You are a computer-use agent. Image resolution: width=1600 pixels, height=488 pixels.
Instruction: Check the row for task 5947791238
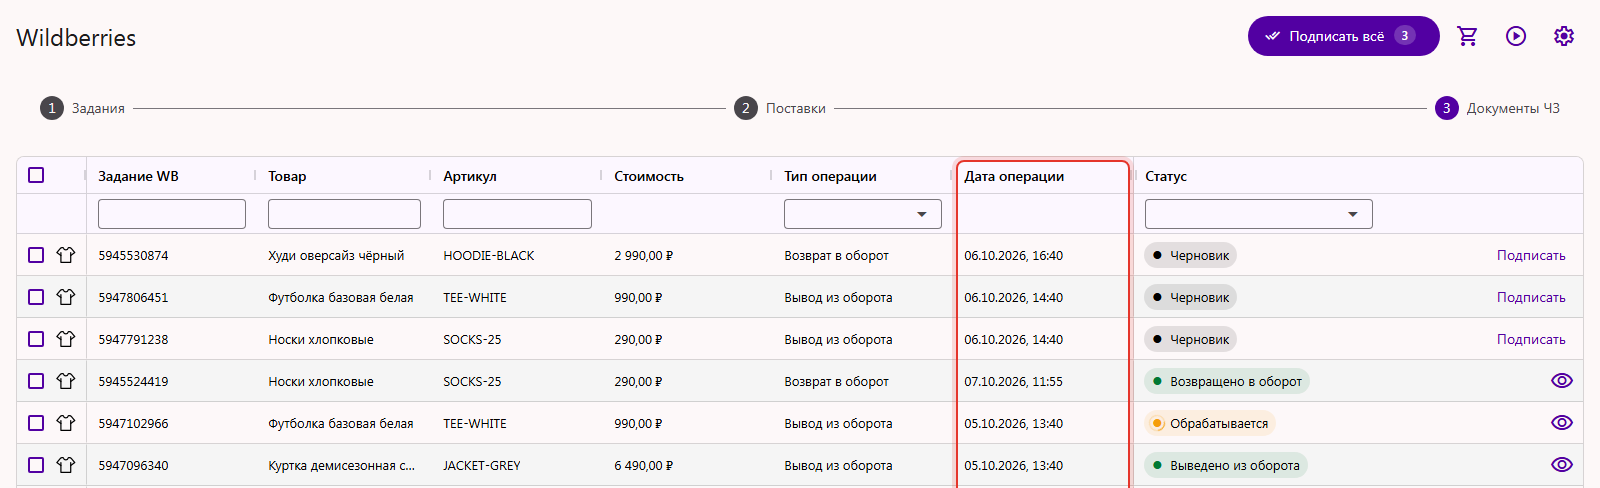(36, 339)
